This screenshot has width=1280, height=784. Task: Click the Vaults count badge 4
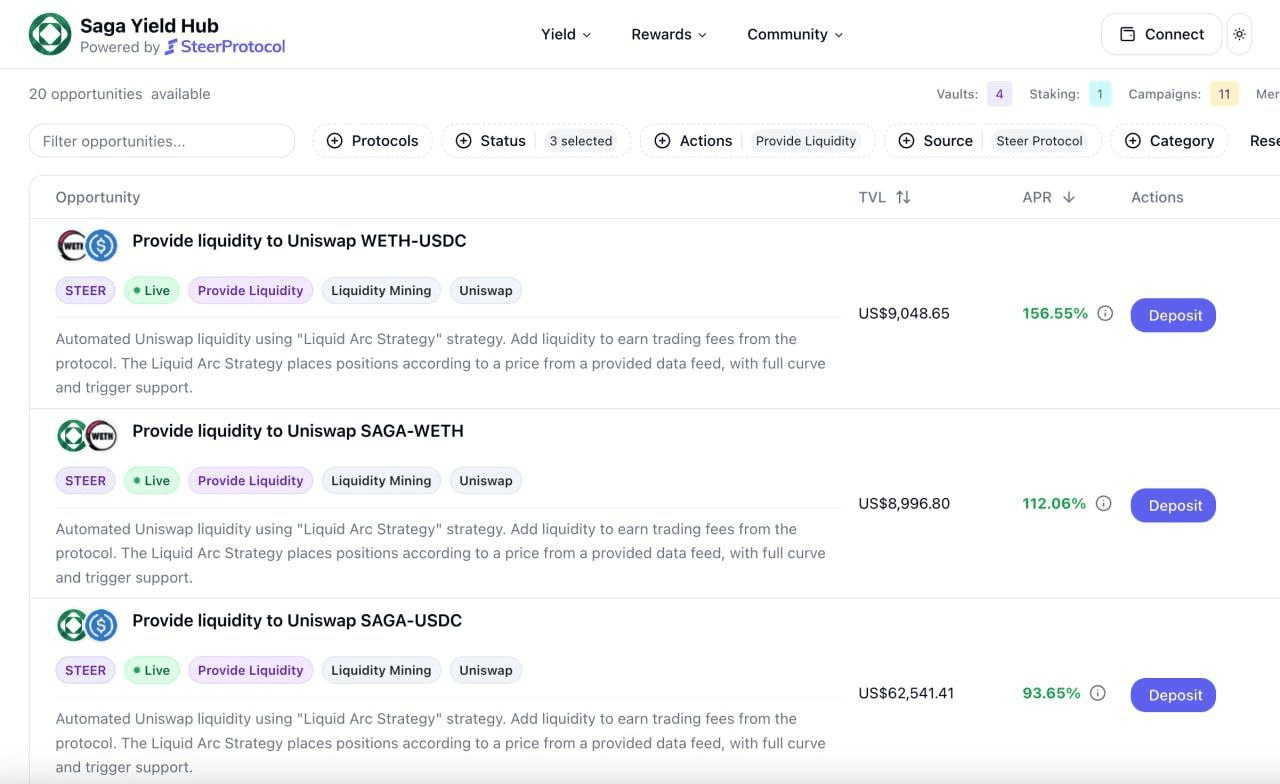999,94
